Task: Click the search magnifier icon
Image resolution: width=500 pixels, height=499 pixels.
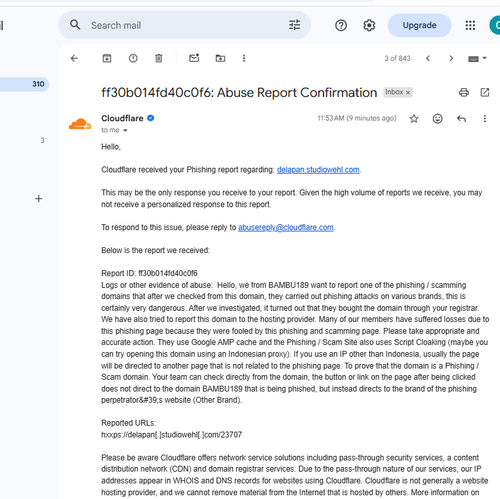Action: [x=75, y=25]
